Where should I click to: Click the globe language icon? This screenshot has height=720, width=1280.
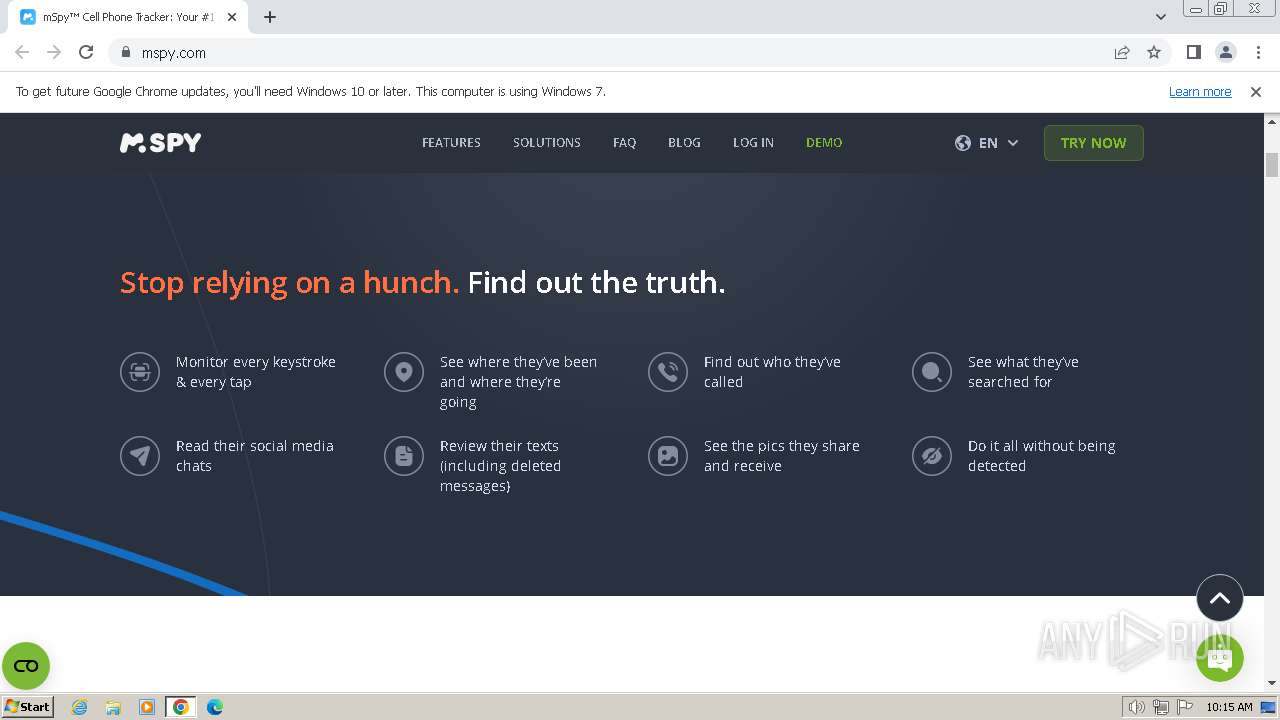[x=963, y=142]
